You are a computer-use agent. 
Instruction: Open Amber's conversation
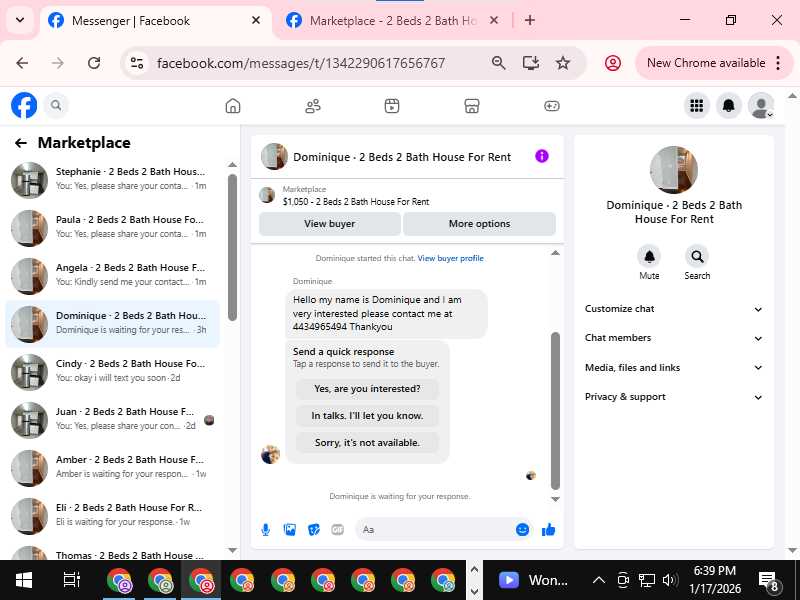pyautogui.click(x=113, y=467)
